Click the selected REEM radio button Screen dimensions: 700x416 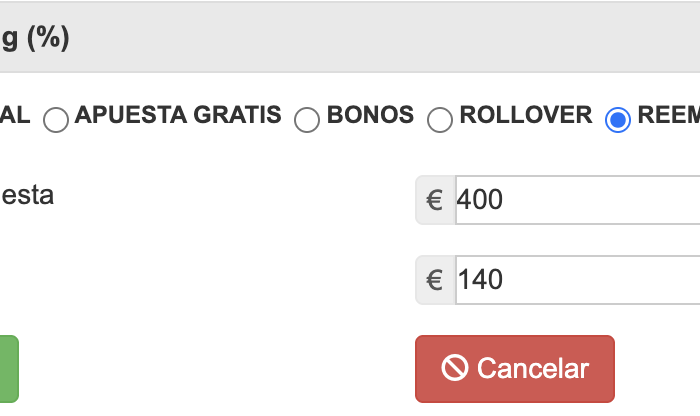(x=618, y=120)
